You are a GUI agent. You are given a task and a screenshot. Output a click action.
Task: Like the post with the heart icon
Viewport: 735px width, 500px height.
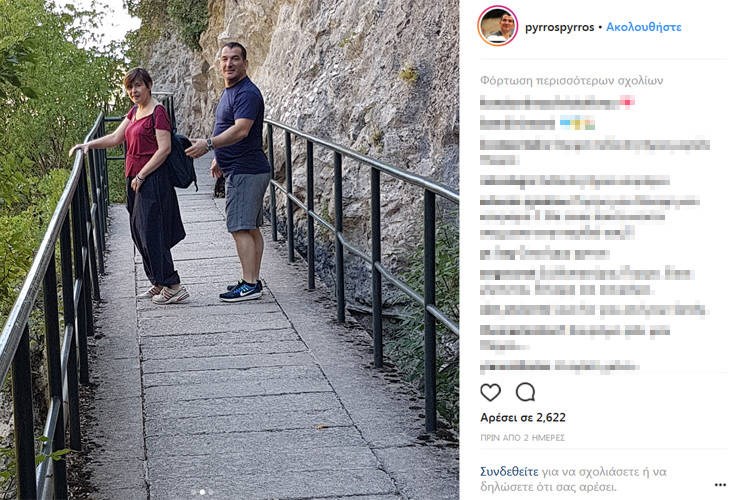tap(490, 392)
